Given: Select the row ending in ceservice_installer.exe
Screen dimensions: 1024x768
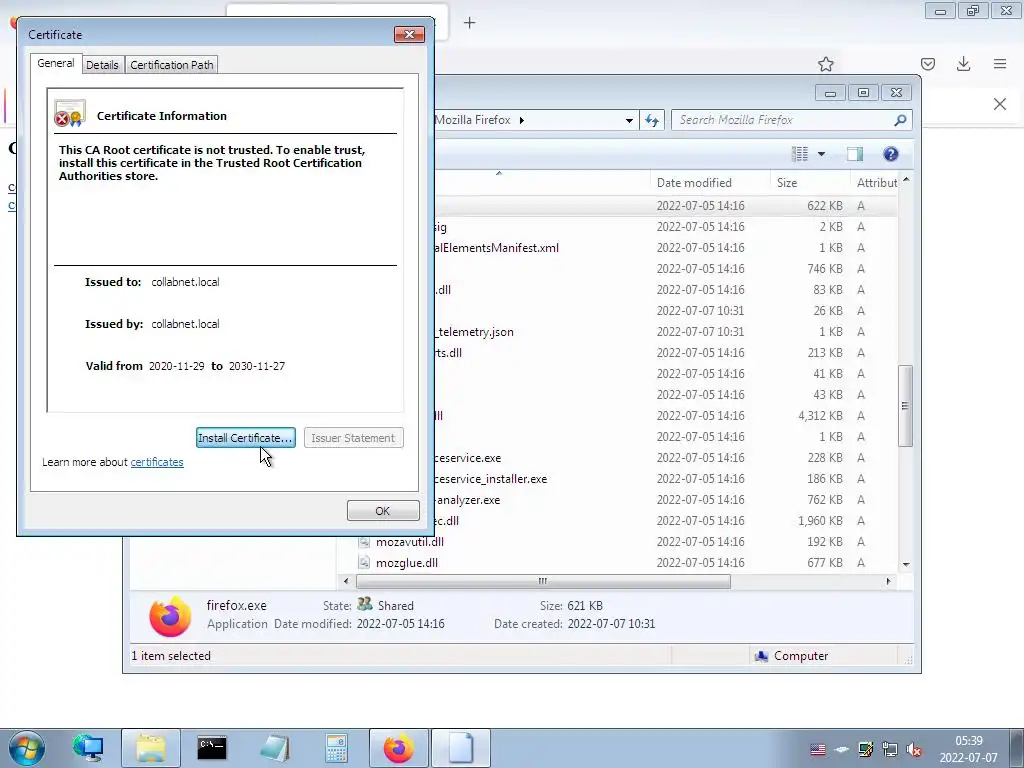Looking at the screenshot, I should click(x=666, y=479).
